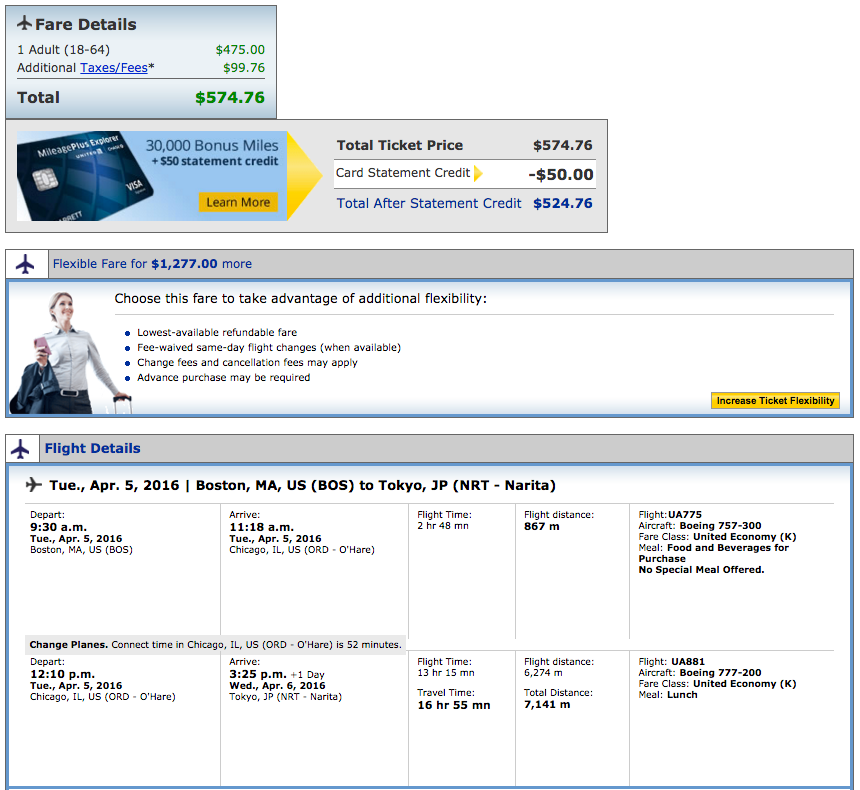Click the small plane icon before Tue., Apr. 5
The width and height of the screenshot is (860, 790).
[x=34, y=485]
